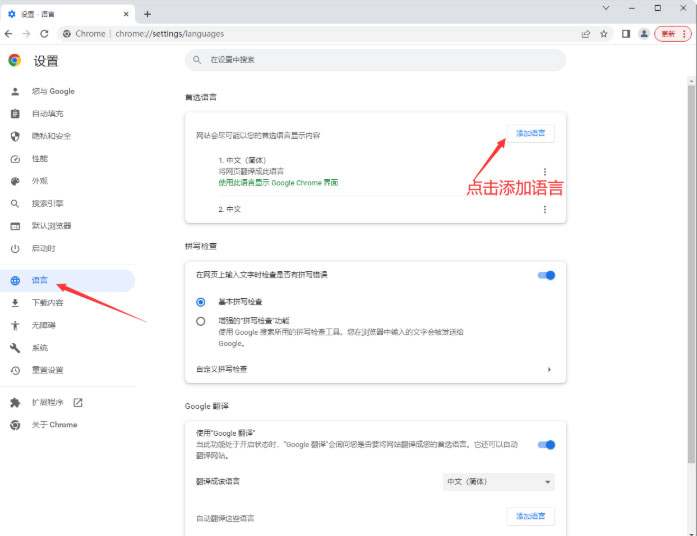Viewport: 697px width, 536px height.
Task: Close the 设置 tab
Action: tap(126, 14)
